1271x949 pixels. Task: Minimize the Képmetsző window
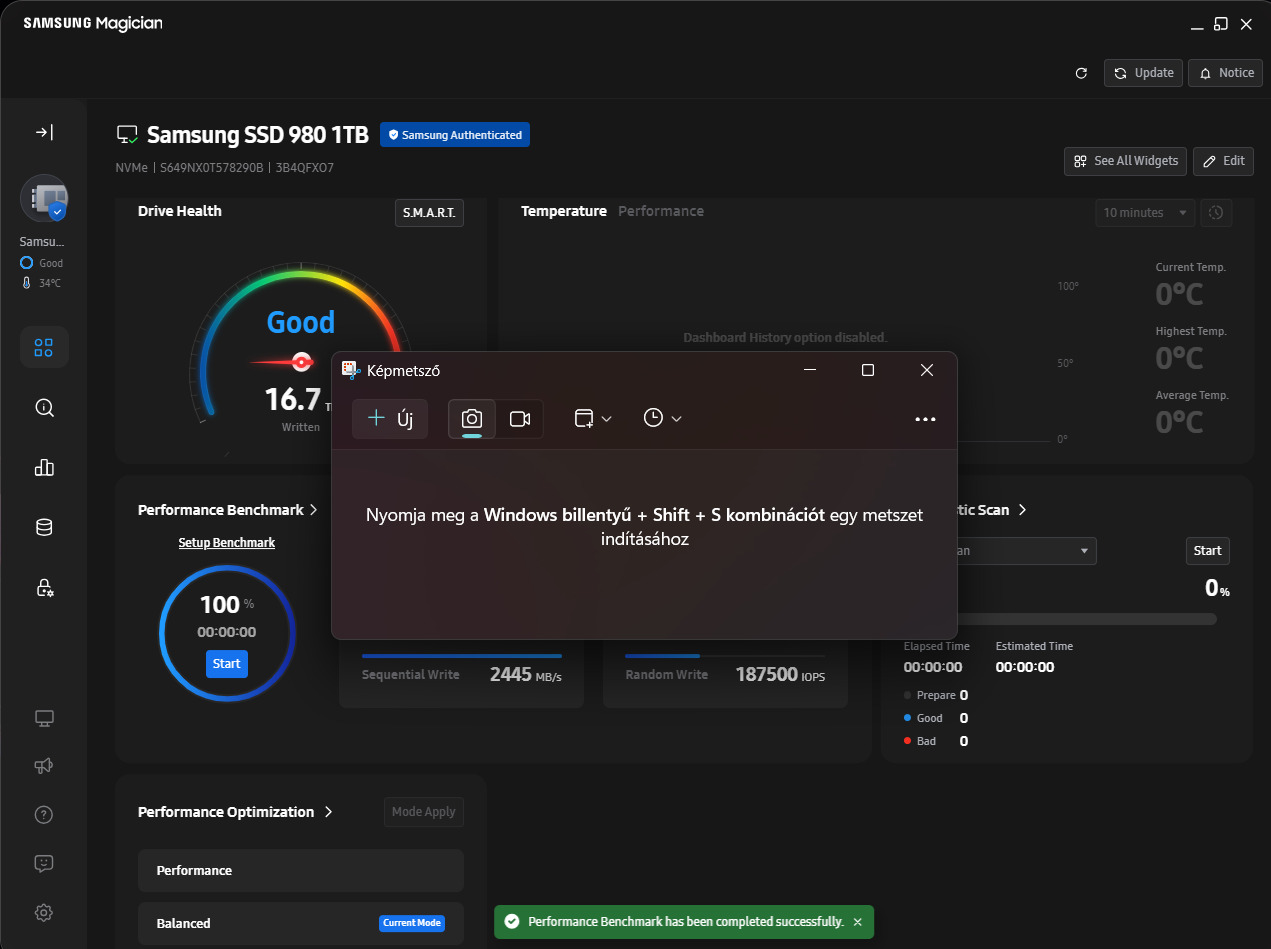coord(810,370)
